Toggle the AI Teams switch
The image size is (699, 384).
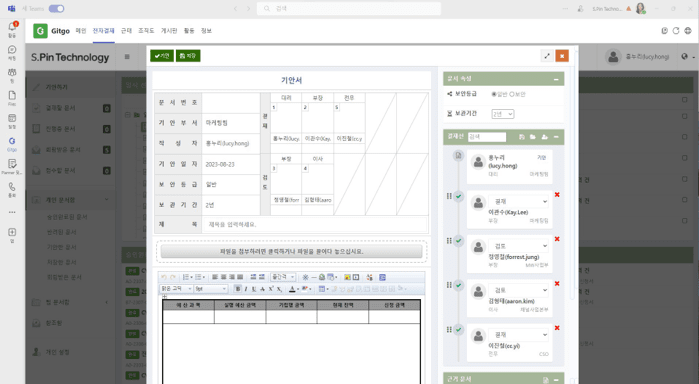tap(56, 8)
